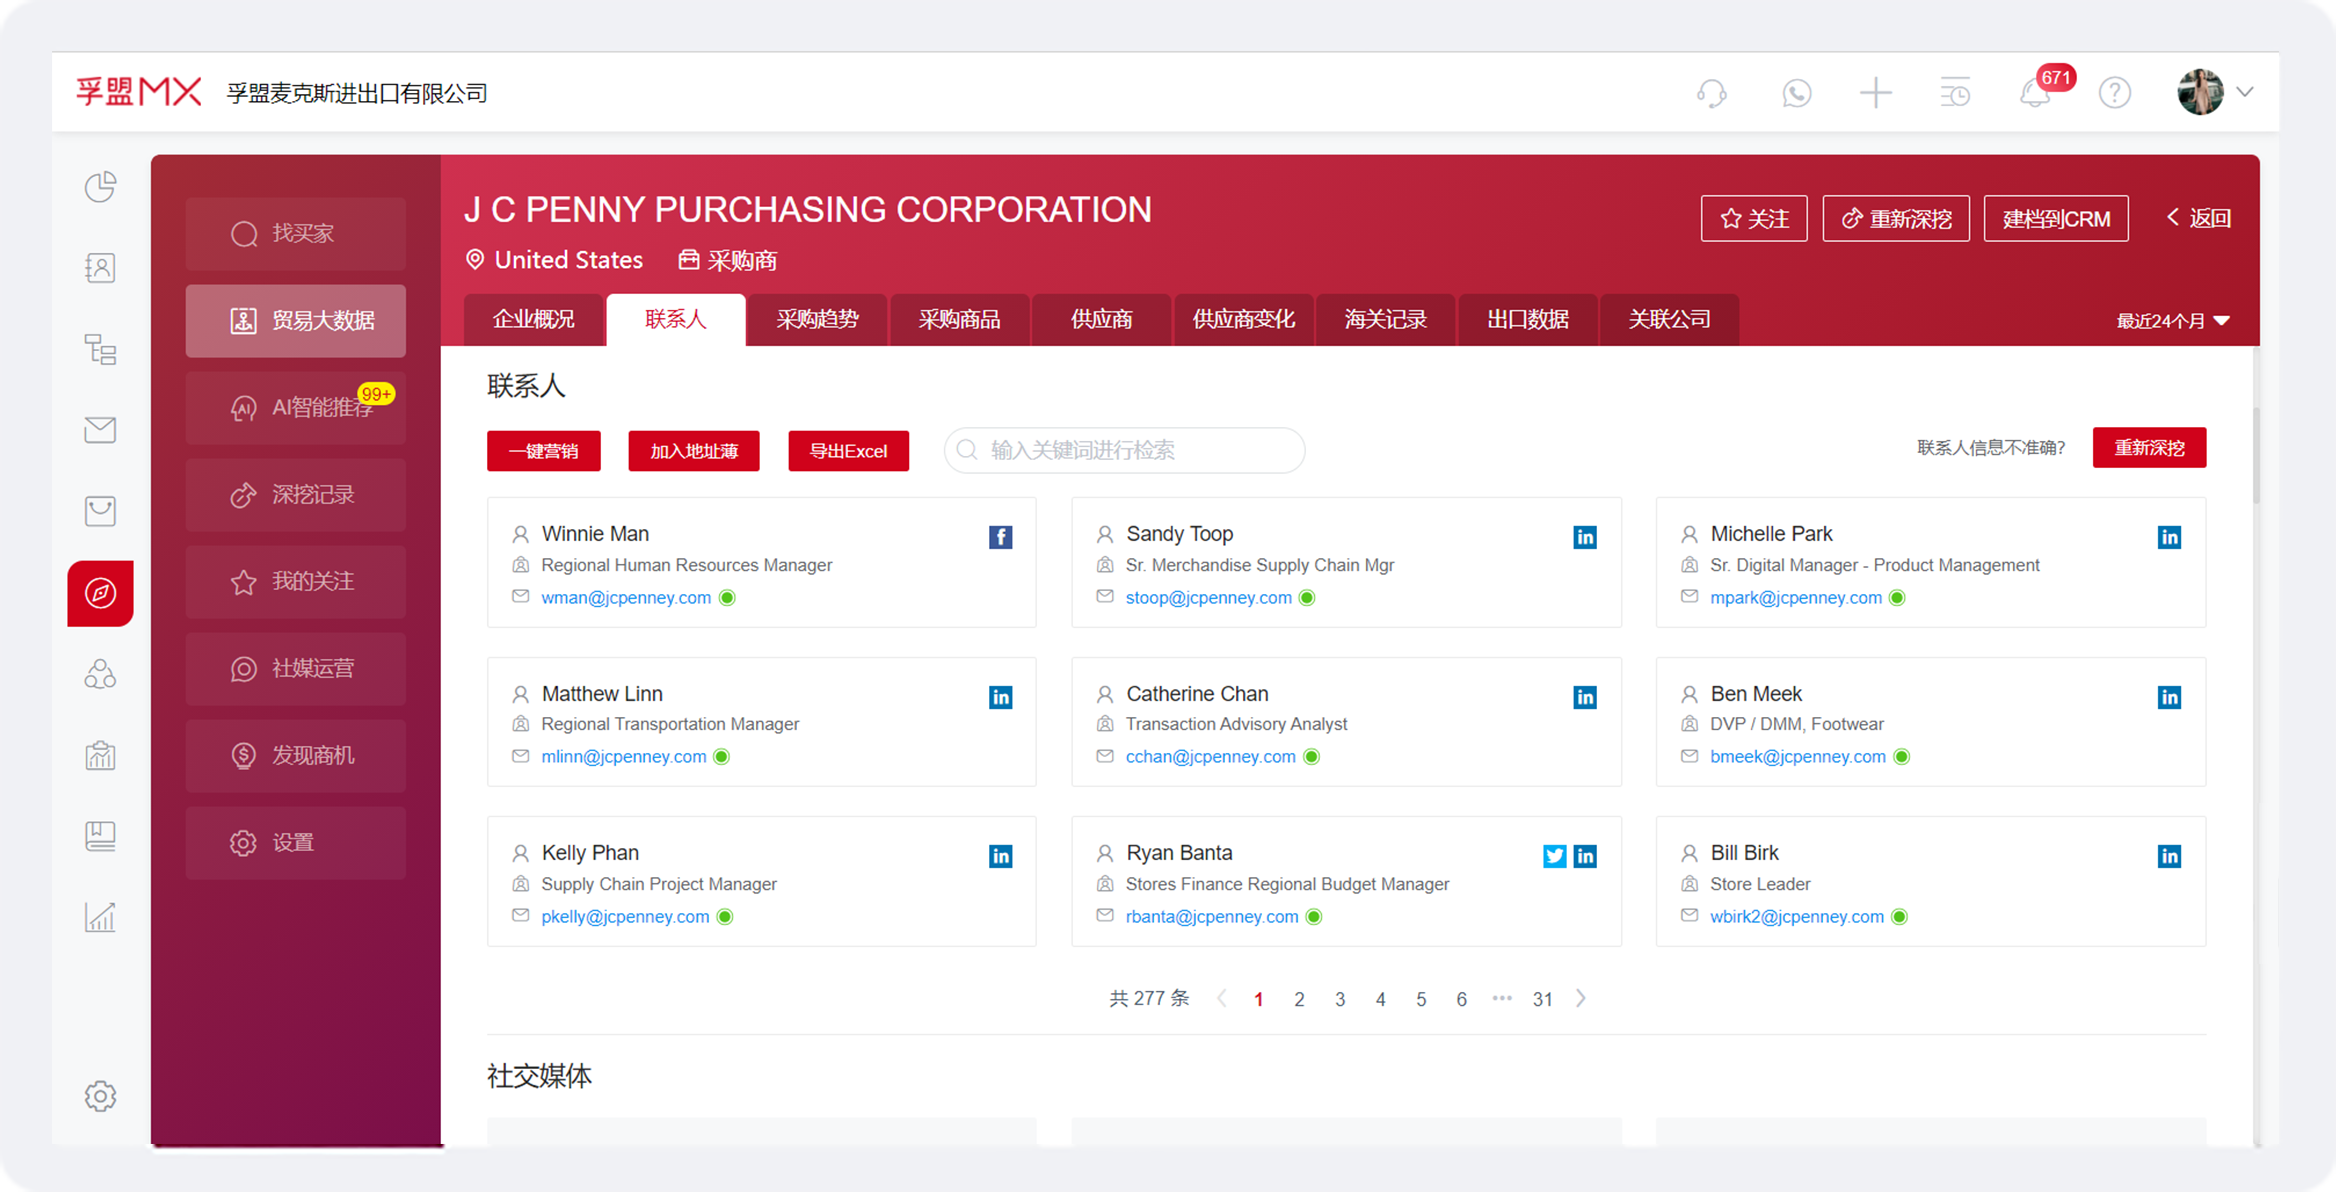Click the 关注 star follow button
This screenshot has height=1192, width=2336.
tap(1754, 218)
